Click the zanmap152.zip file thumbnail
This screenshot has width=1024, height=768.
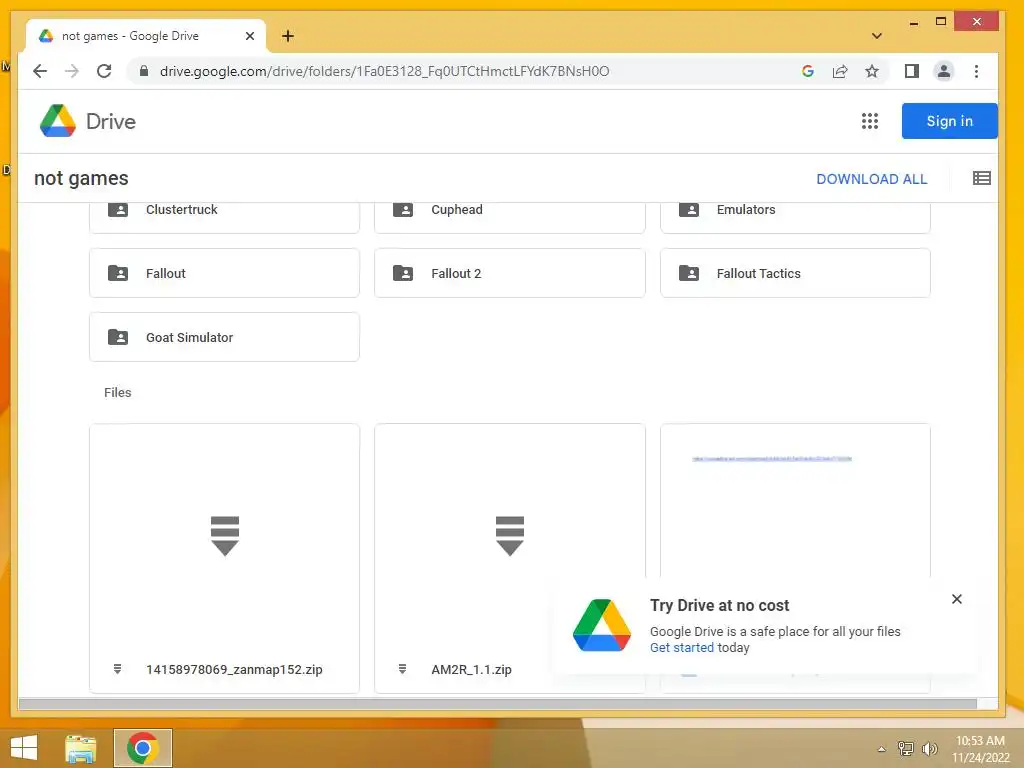coord(225,536)
